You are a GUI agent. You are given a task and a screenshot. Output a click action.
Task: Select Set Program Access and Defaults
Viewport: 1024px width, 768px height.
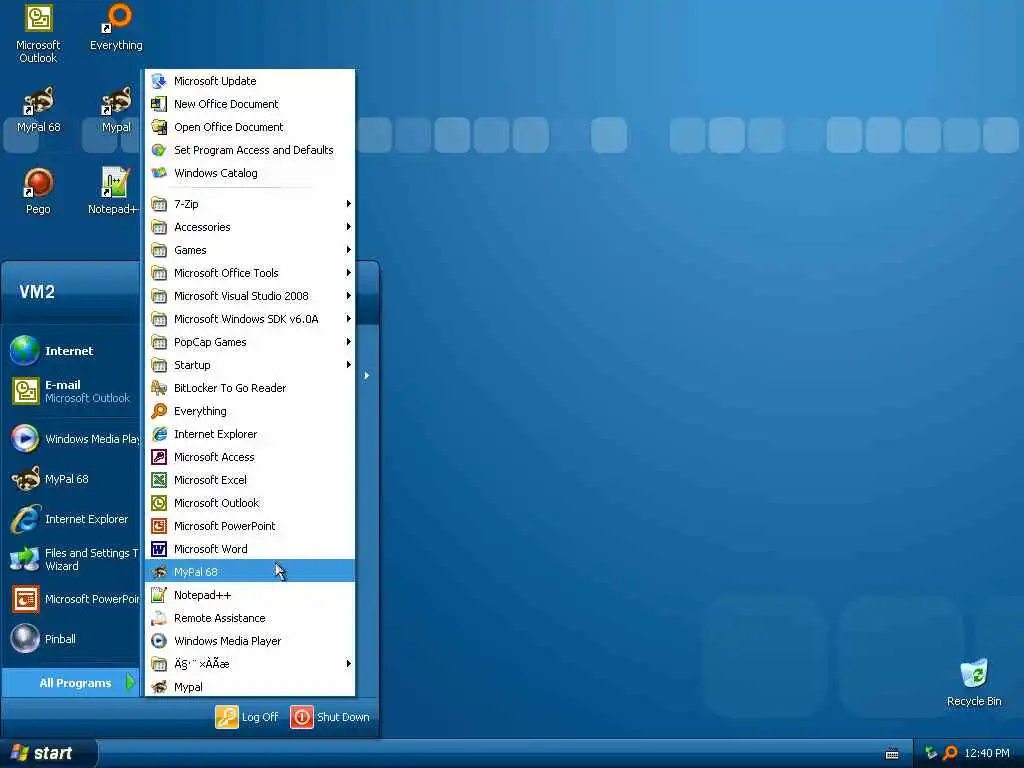(250, 150)
